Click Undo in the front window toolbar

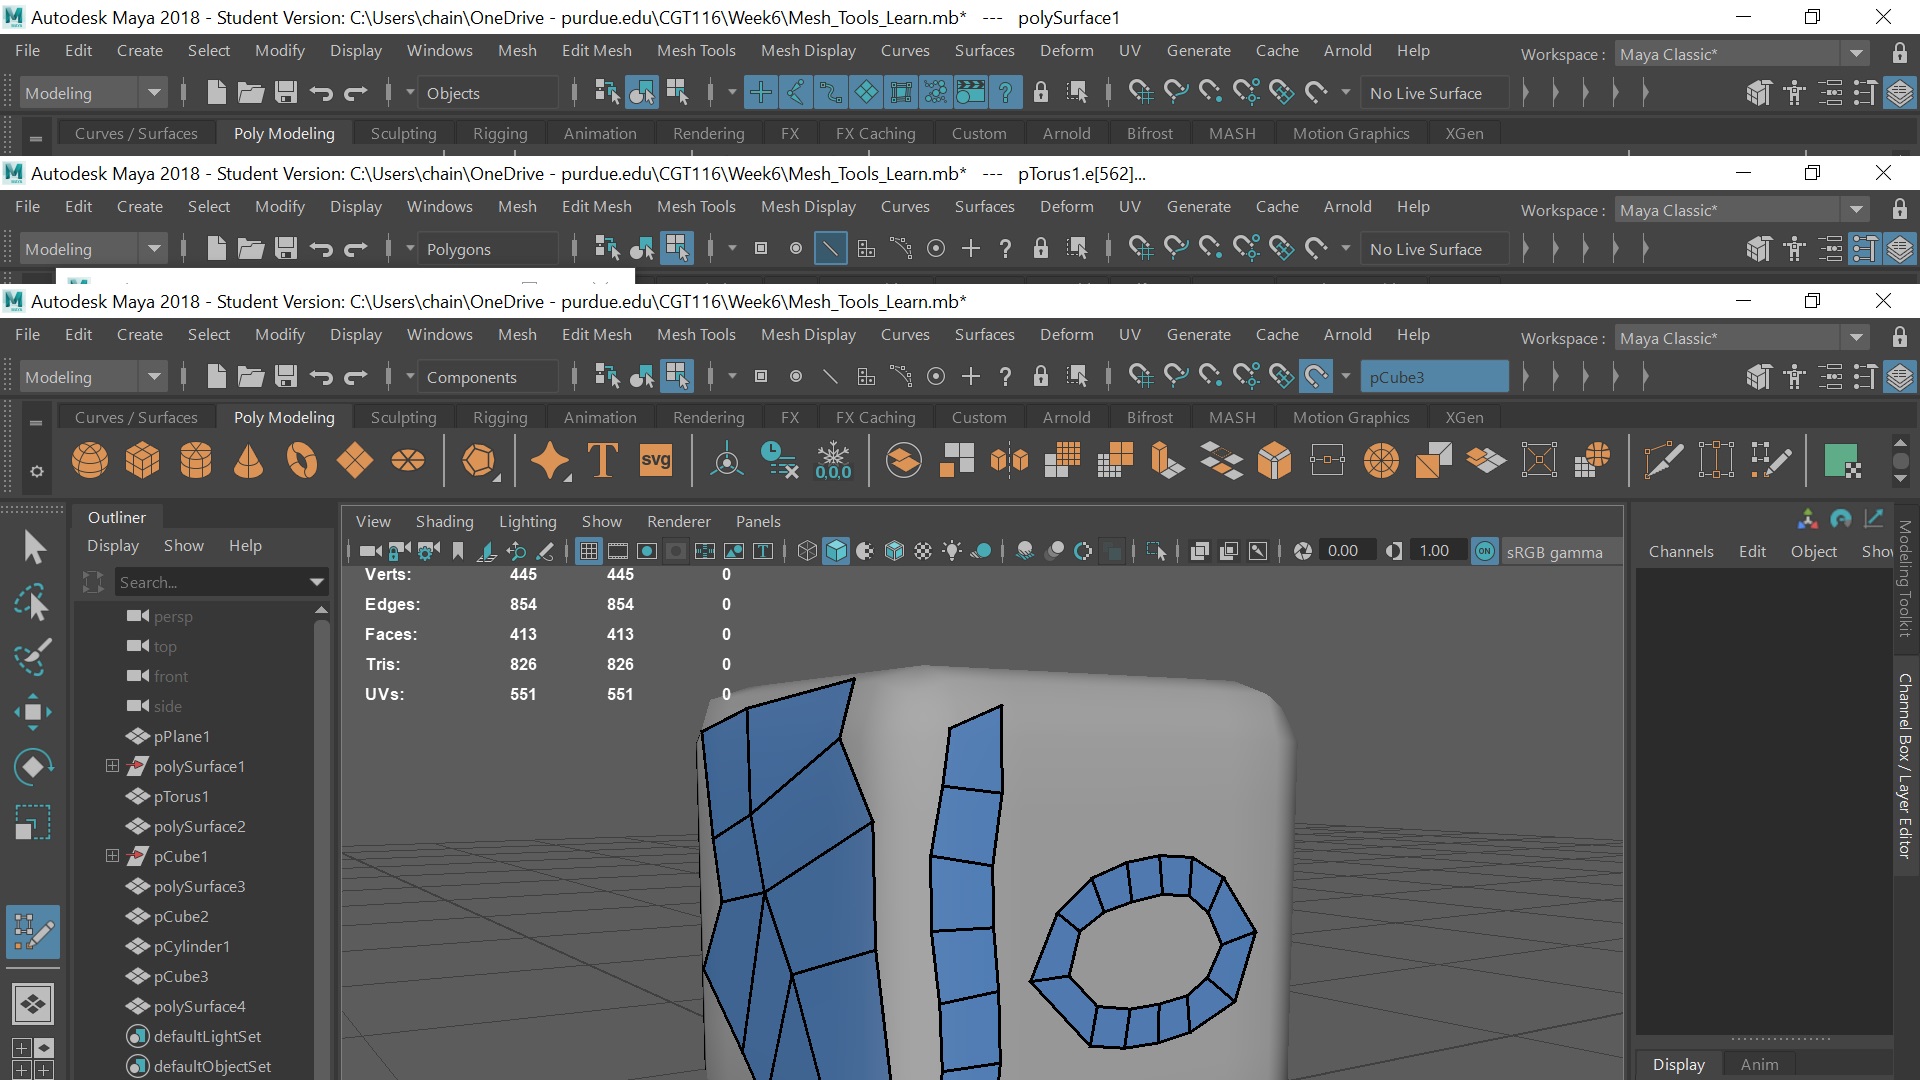321,377
